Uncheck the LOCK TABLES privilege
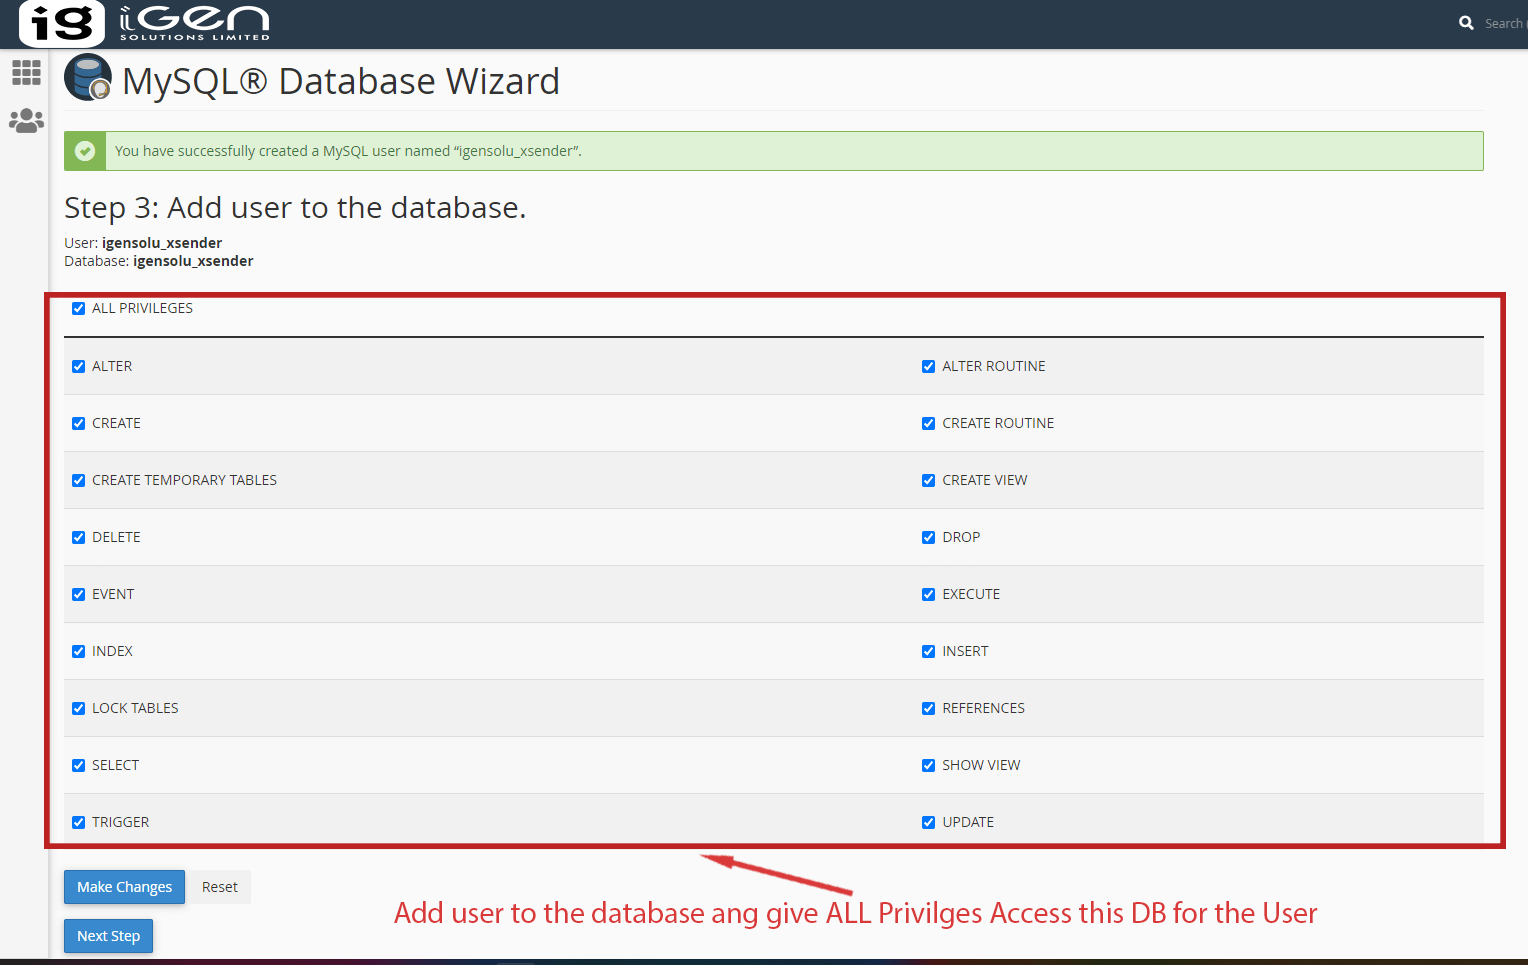Screen dimensions: 1528x965 [x=79, y=709]
